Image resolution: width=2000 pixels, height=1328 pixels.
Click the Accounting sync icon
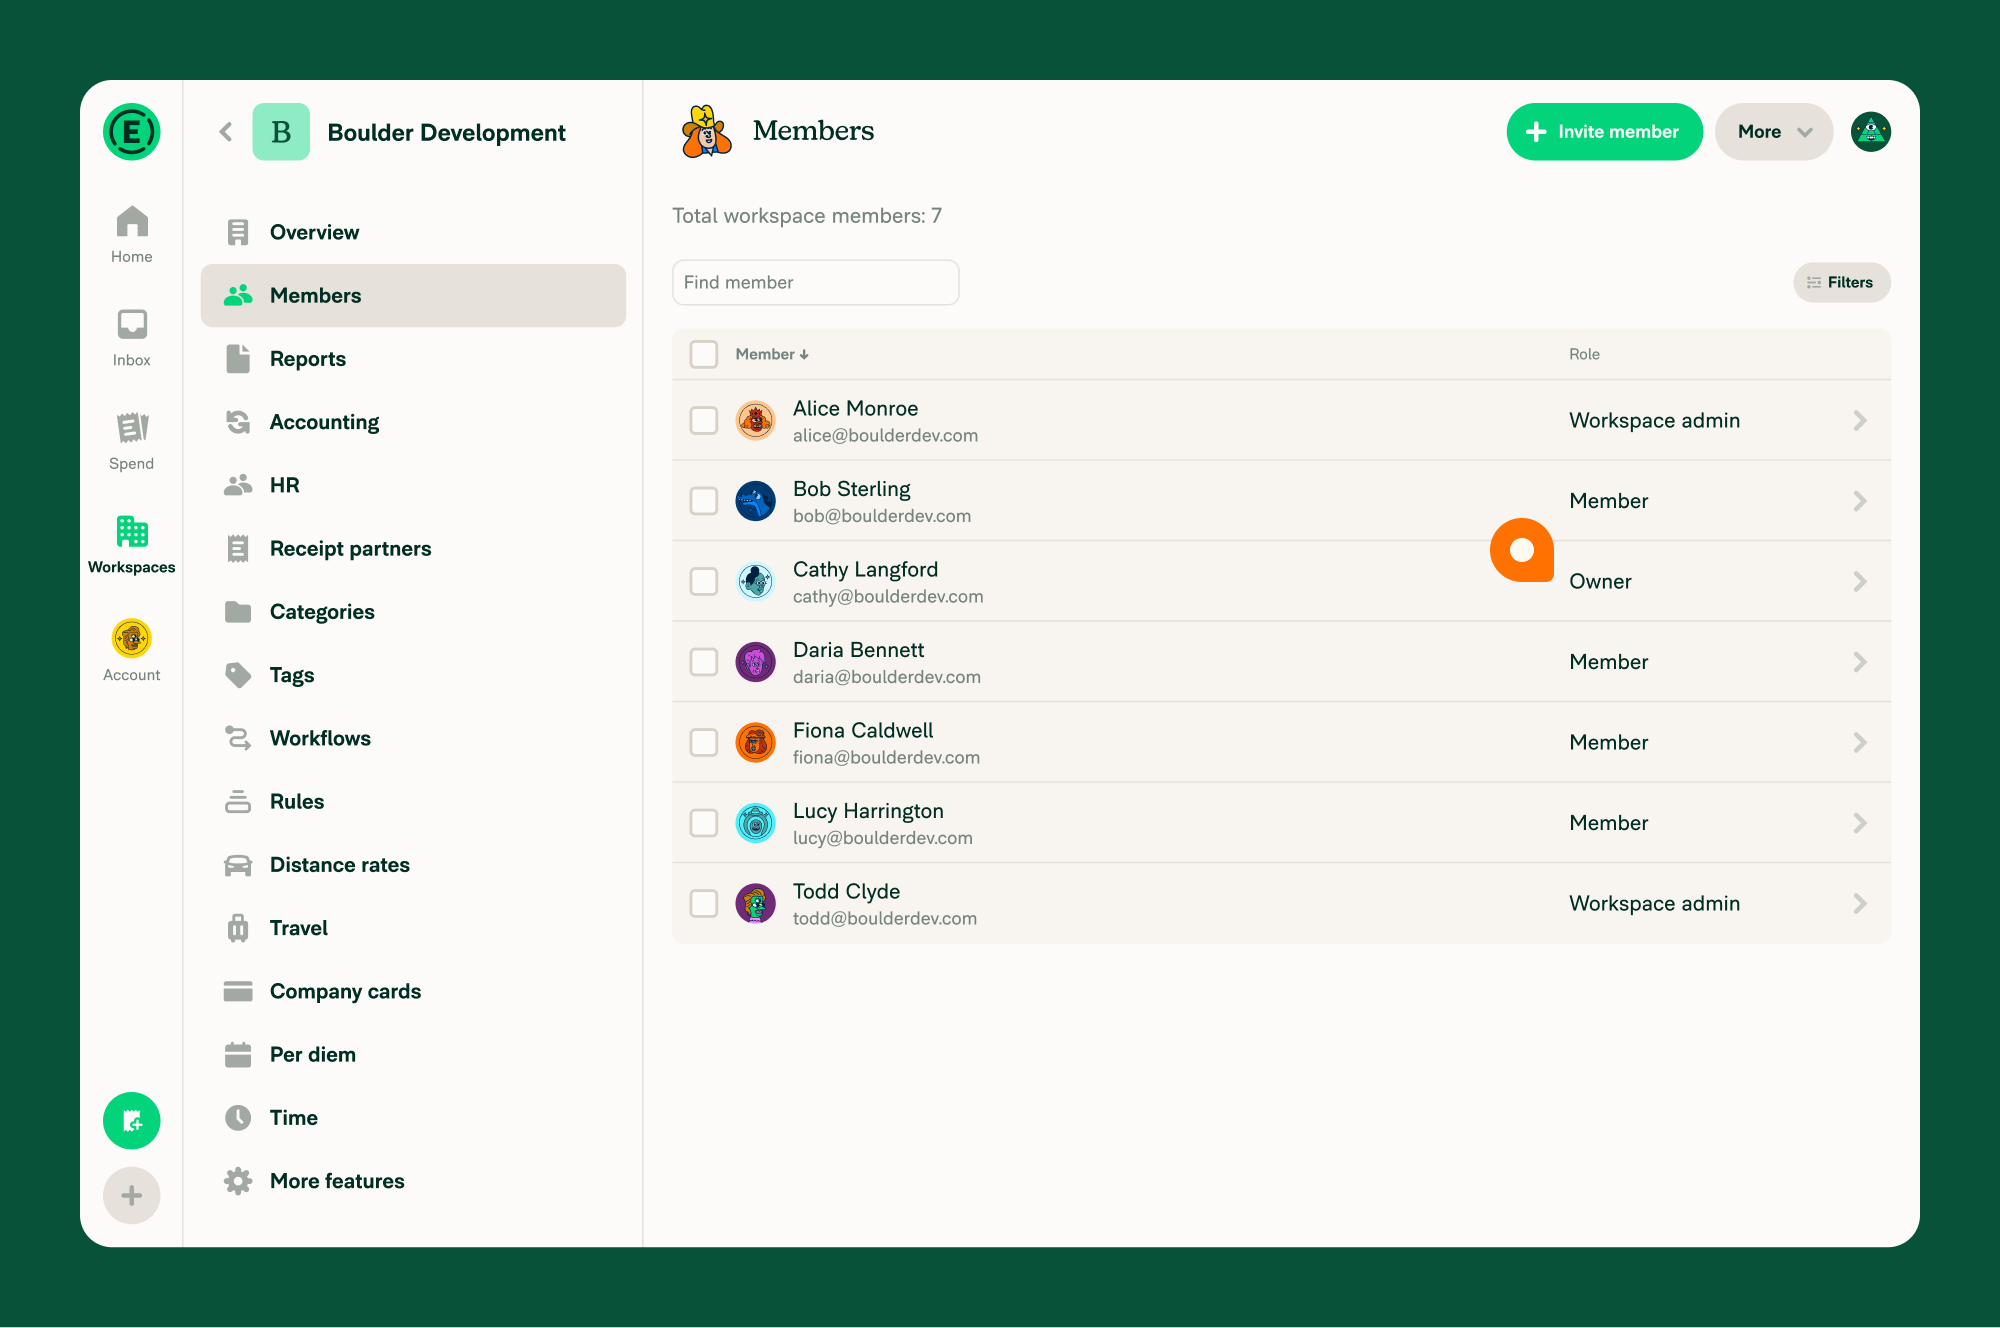point(238,422)
